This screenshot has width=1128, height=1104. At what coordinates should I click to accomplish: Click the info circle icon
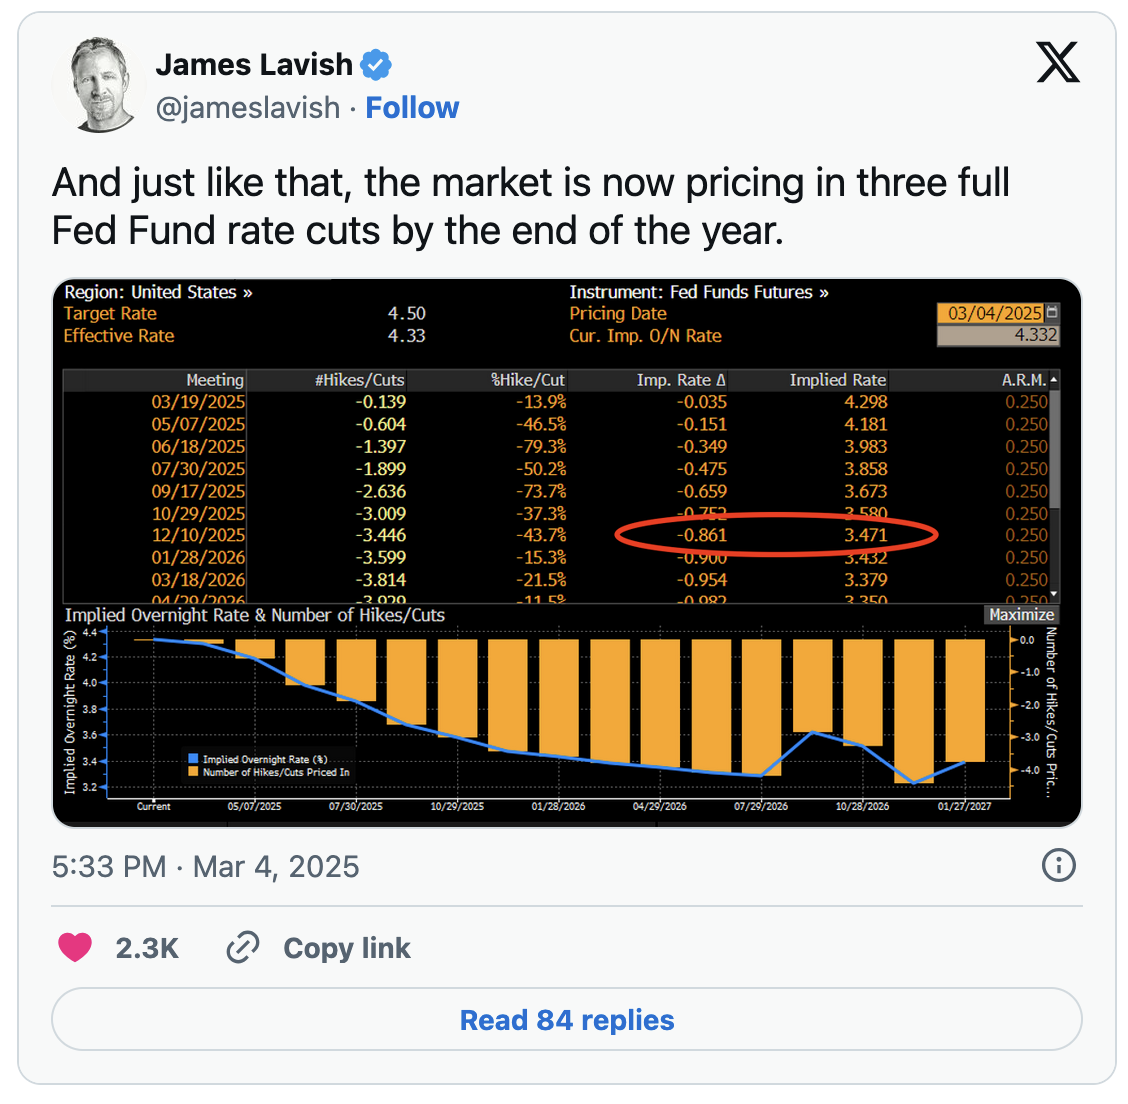coord(1058,865)
